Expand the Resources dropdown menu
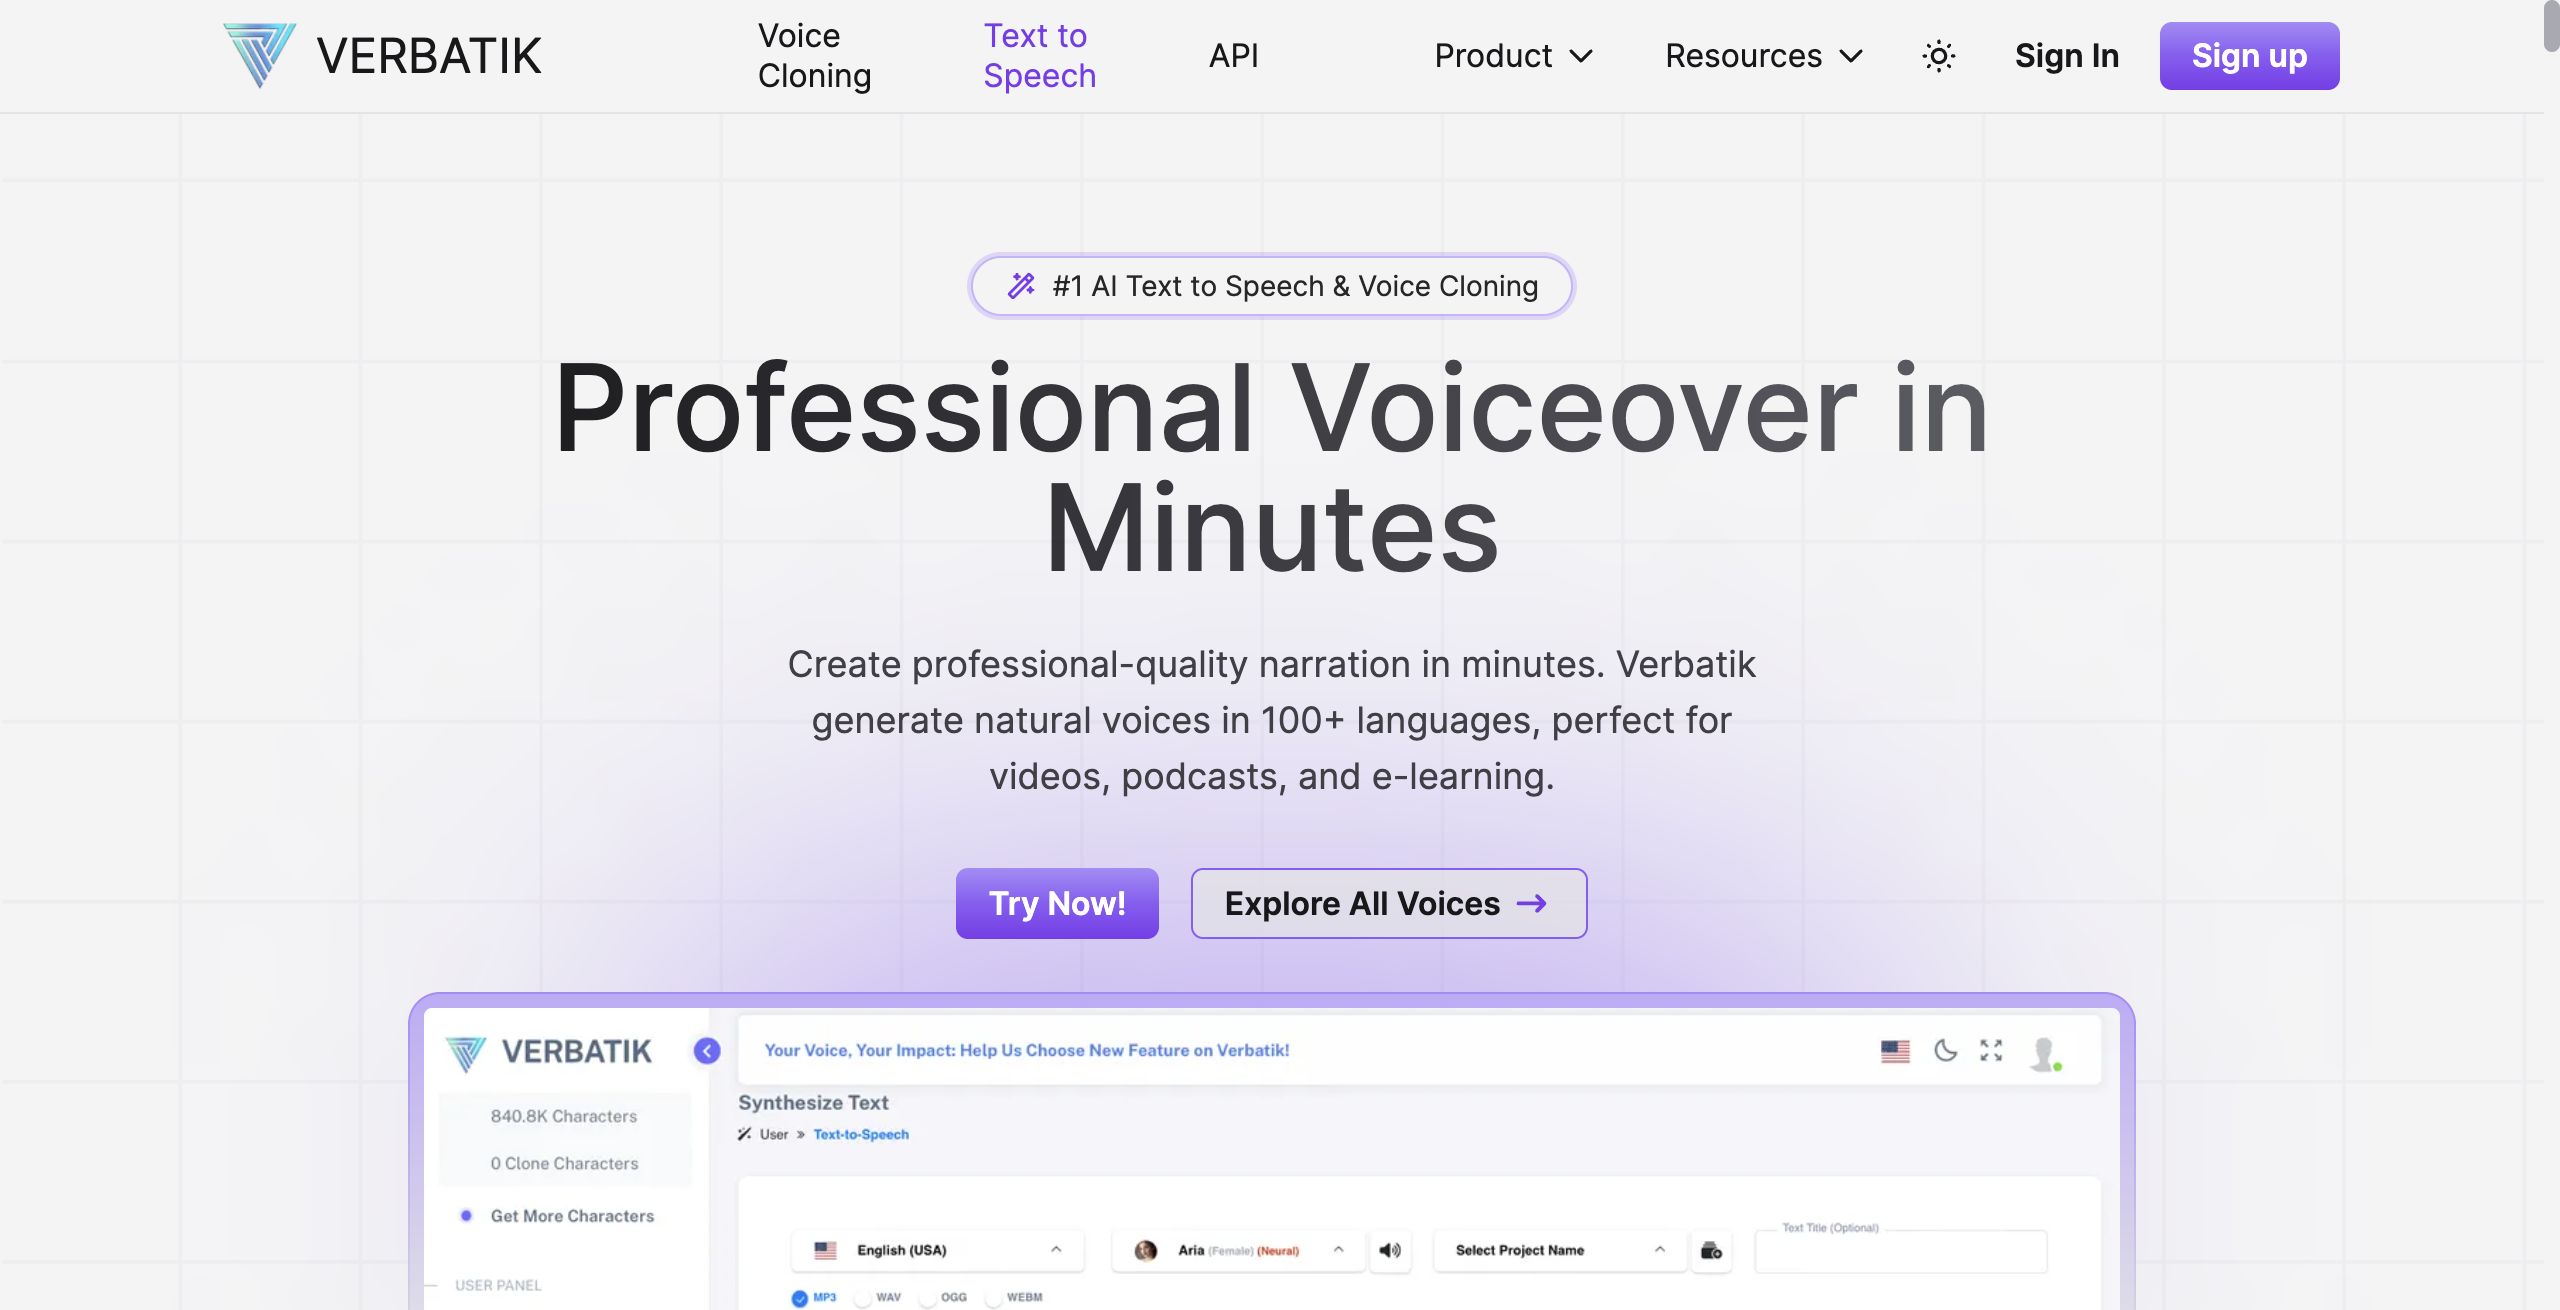Viewport: 2560px width, 1310px height. tap(1764, 56)
